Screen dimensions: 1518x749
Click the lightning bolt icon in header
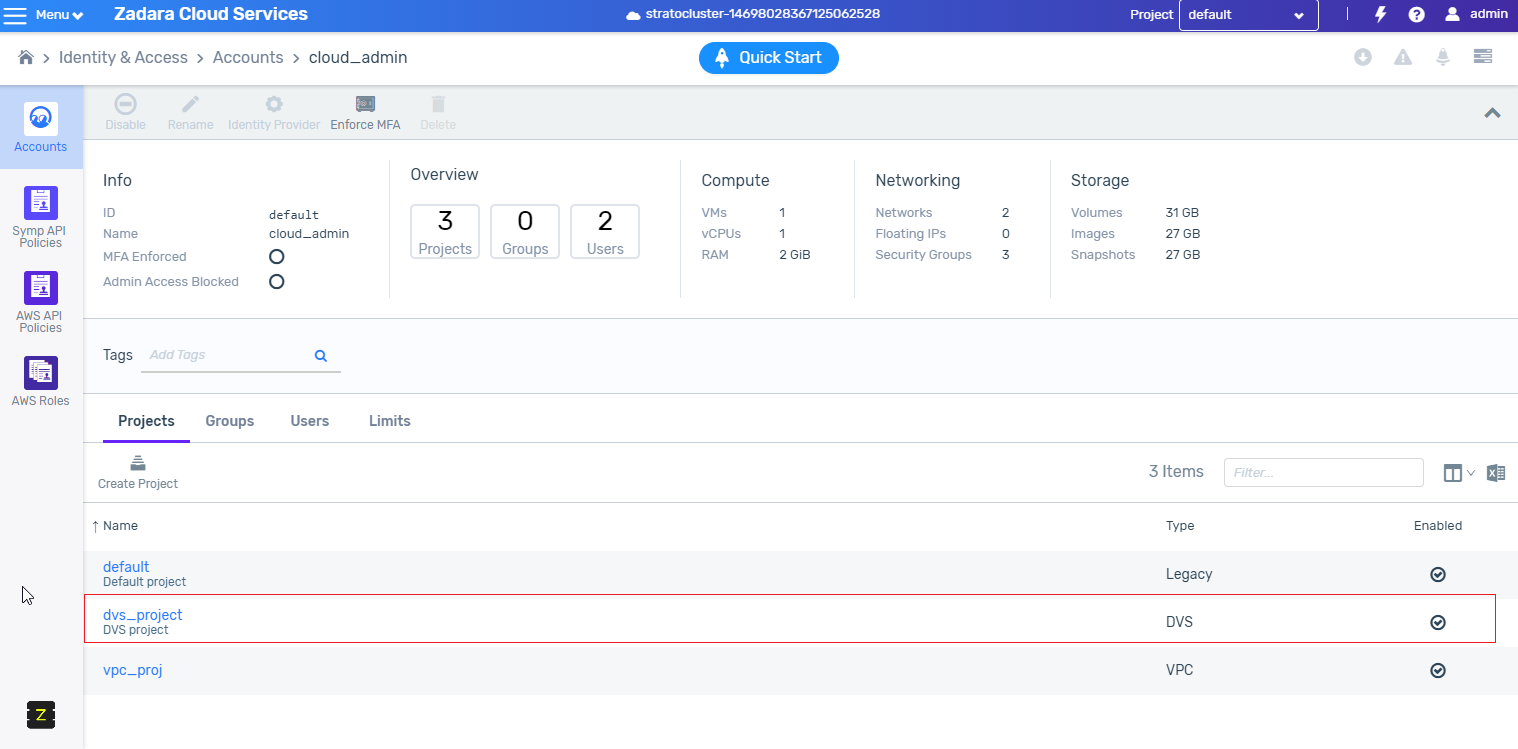(1381, 14)
